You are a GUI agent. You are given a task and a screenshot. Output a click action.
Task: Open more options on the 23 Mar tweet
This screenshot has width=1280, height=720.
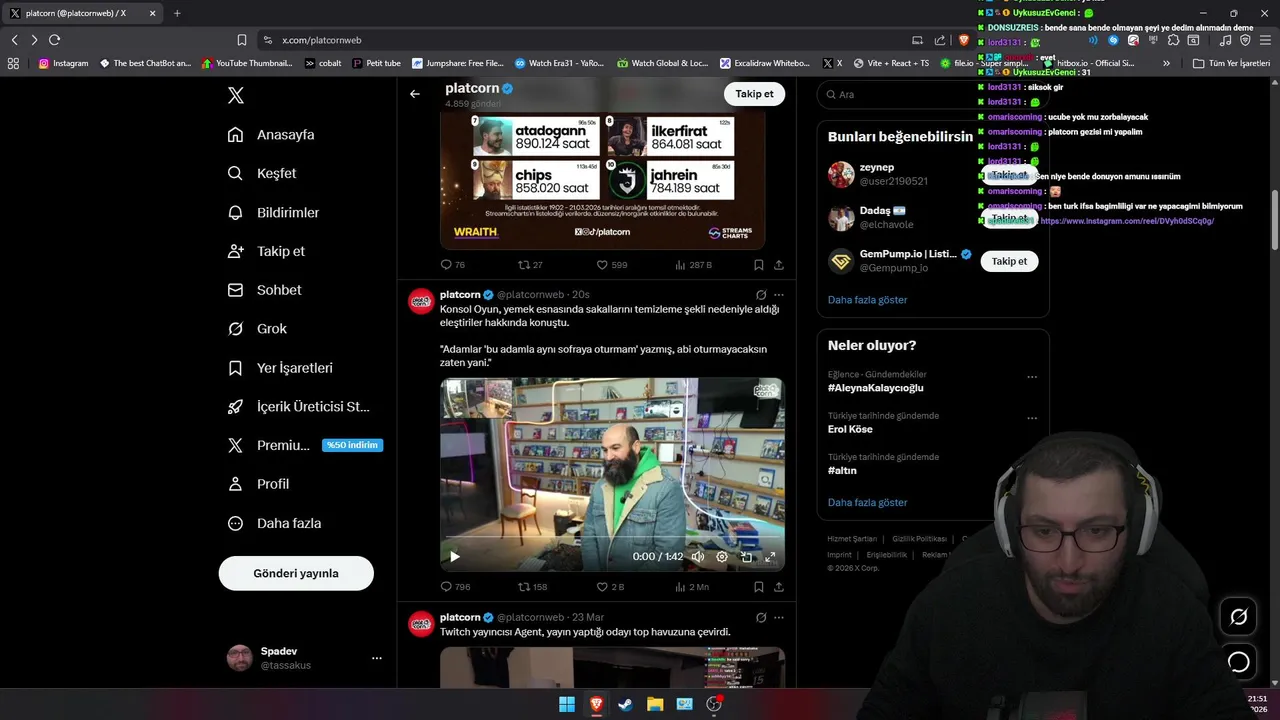tap(779, 617)
